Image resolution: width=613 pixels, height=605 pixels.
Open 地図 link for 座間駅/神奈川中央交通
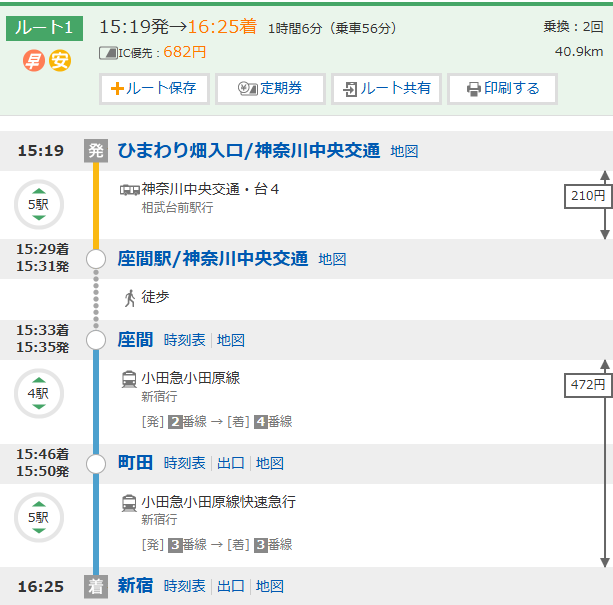click(332, 259)
